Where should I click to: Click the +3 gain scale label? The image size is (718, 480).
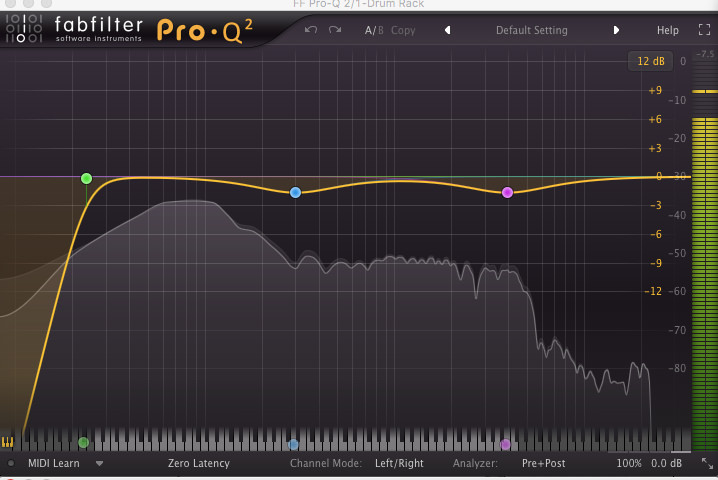point(655,148)
